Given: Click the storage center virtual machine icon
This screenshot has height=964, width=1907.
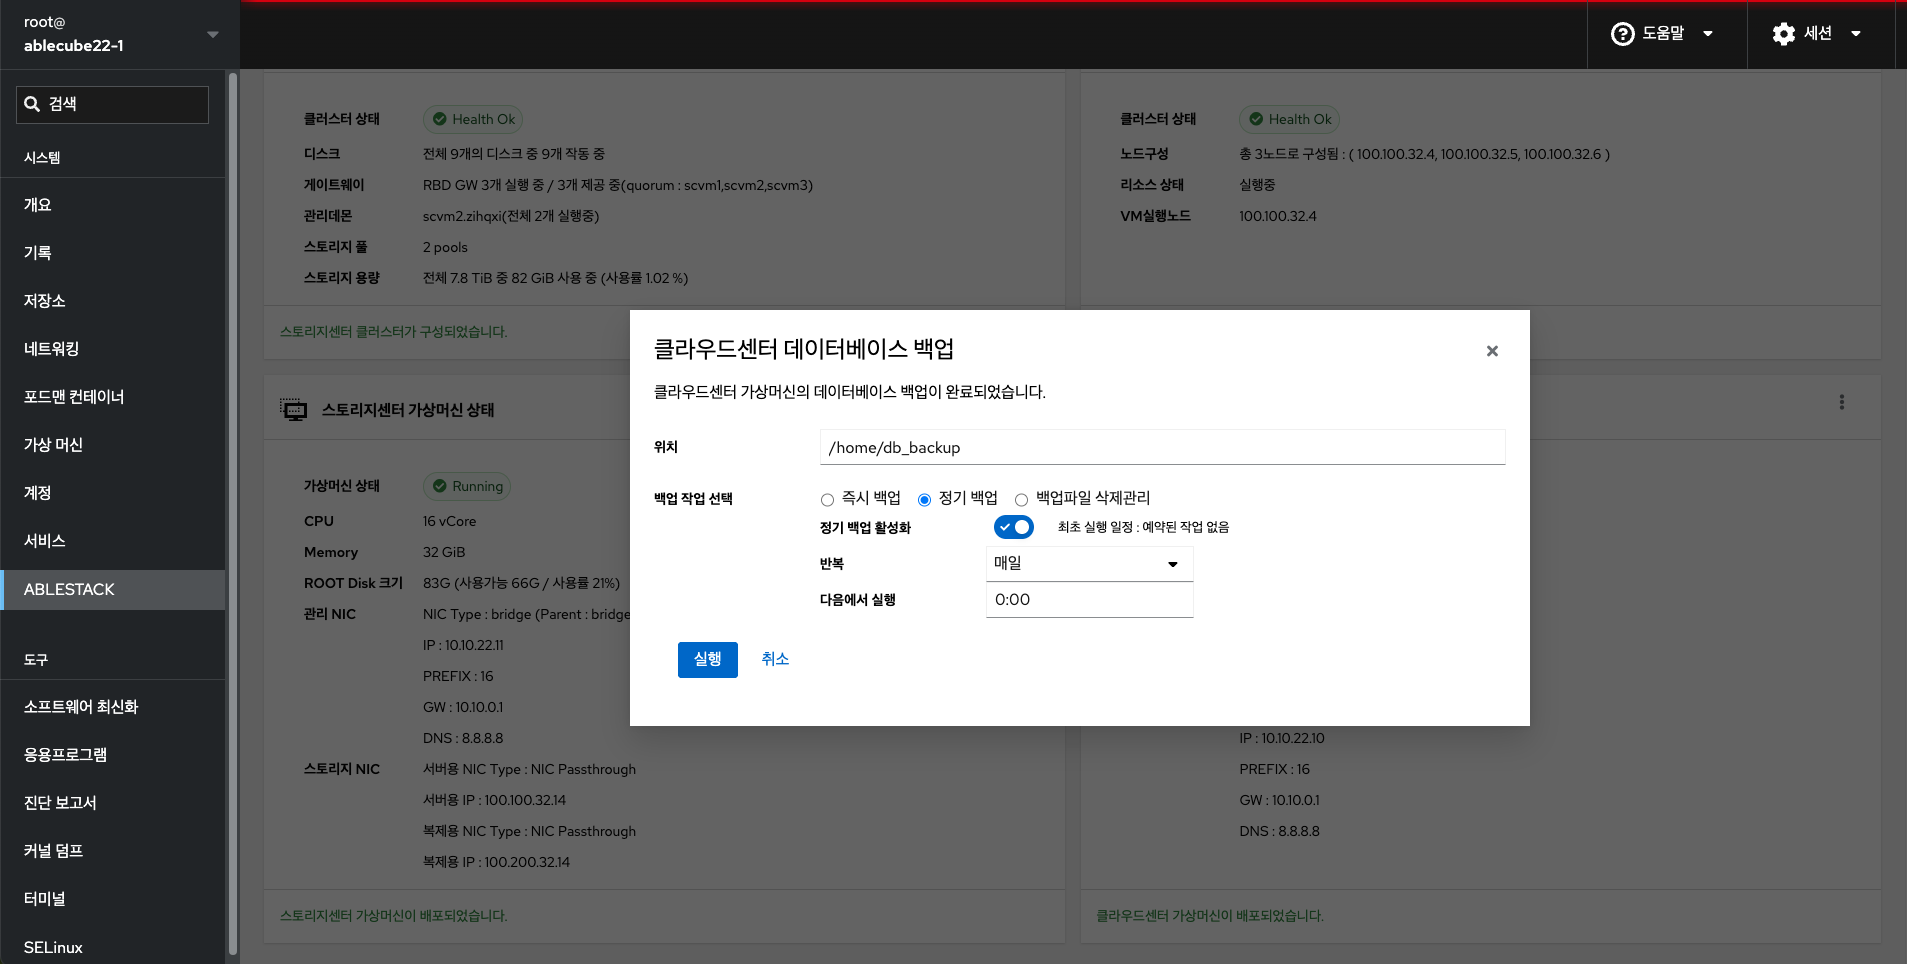Looking at the screenshot, I should (x=294, y=410).
